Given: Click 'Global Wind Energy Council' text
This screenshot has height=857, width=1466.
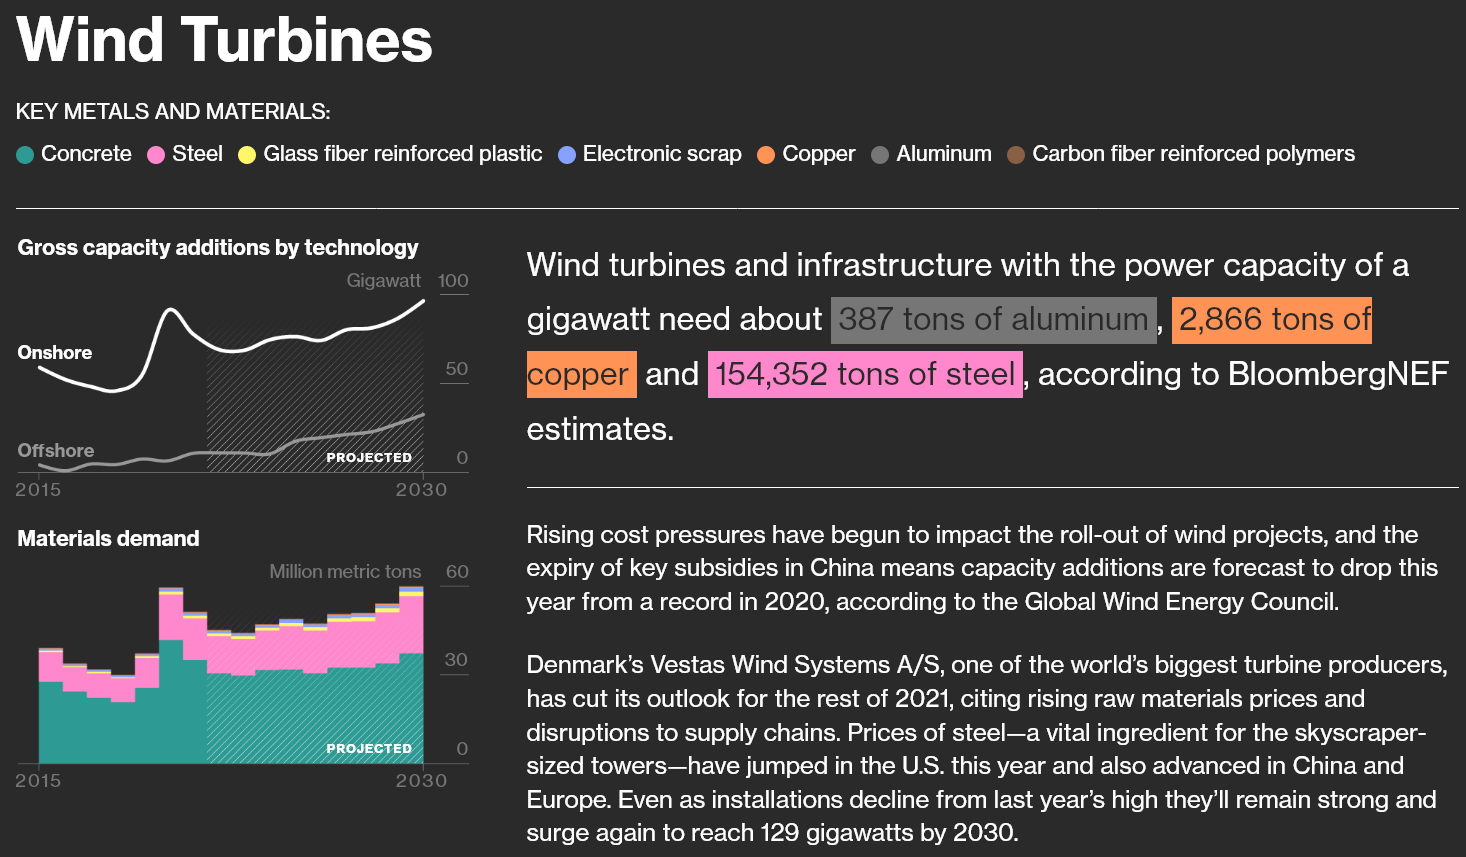Looking at the screenshot, I should pos(1180,602).
